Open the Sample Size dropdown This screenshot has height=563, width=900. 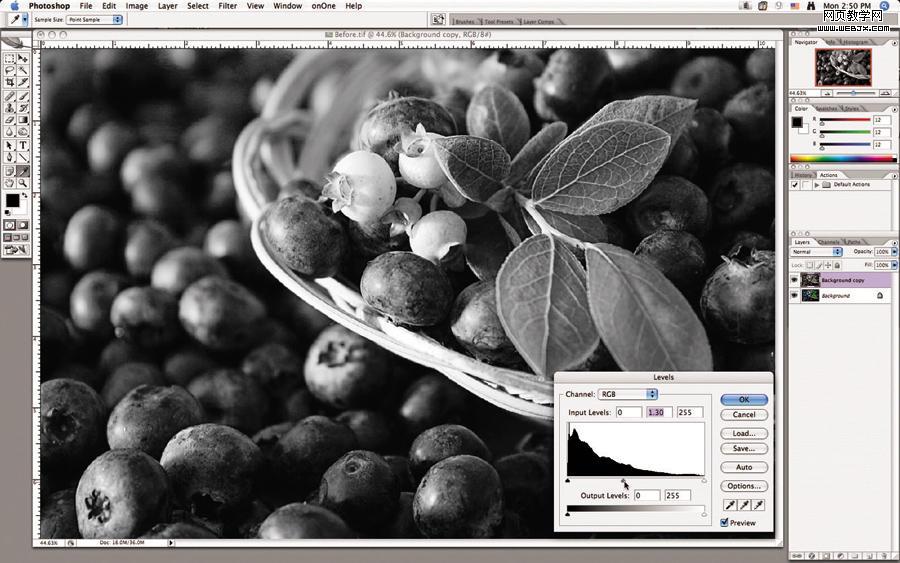click(x=95, y=20)
